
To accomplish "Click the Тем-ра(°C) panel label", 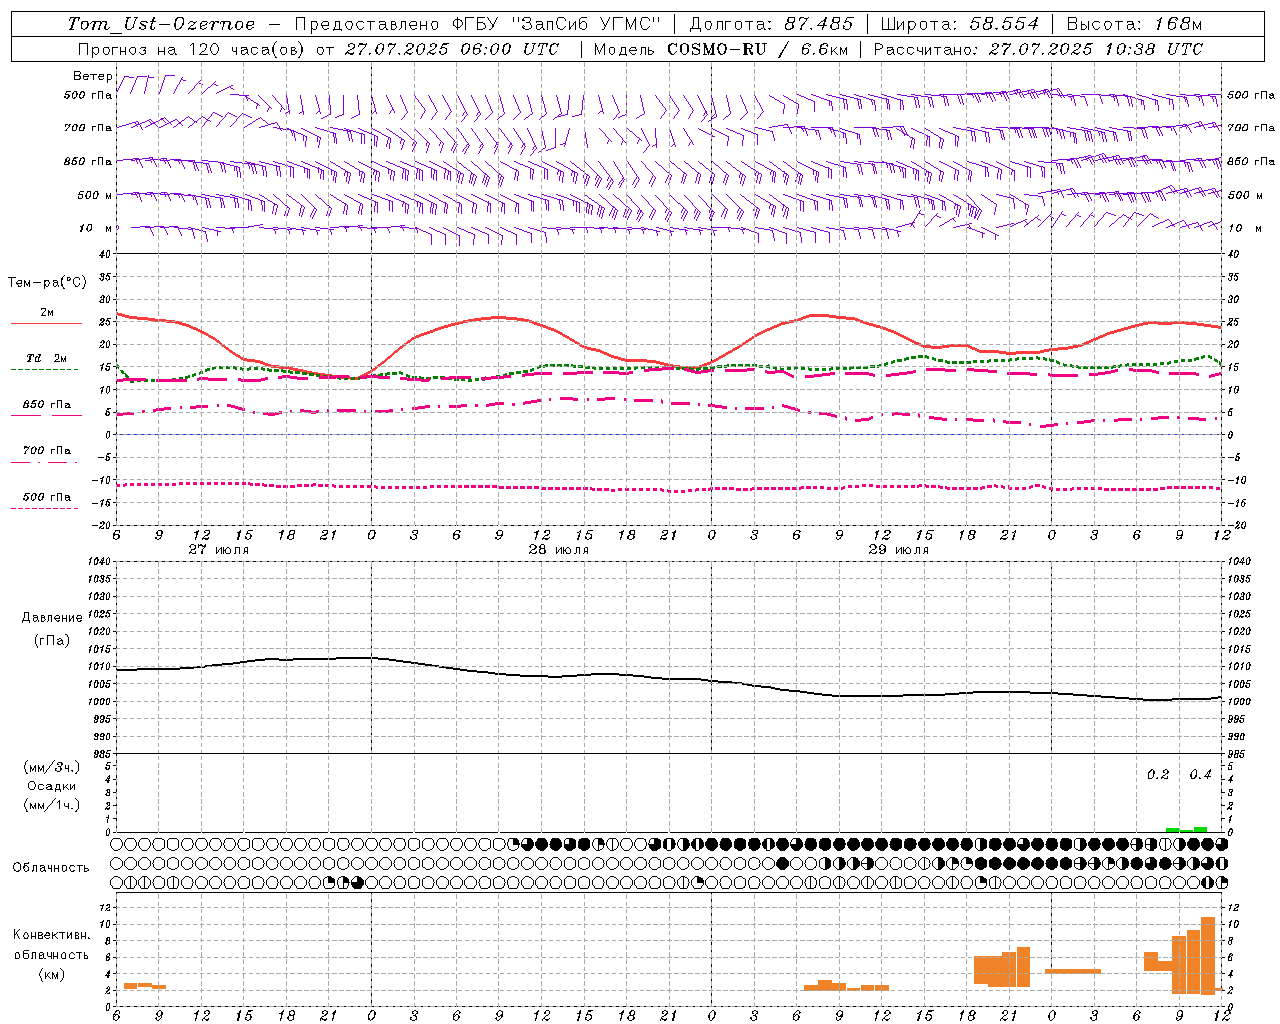I will (x=47, y=283).
